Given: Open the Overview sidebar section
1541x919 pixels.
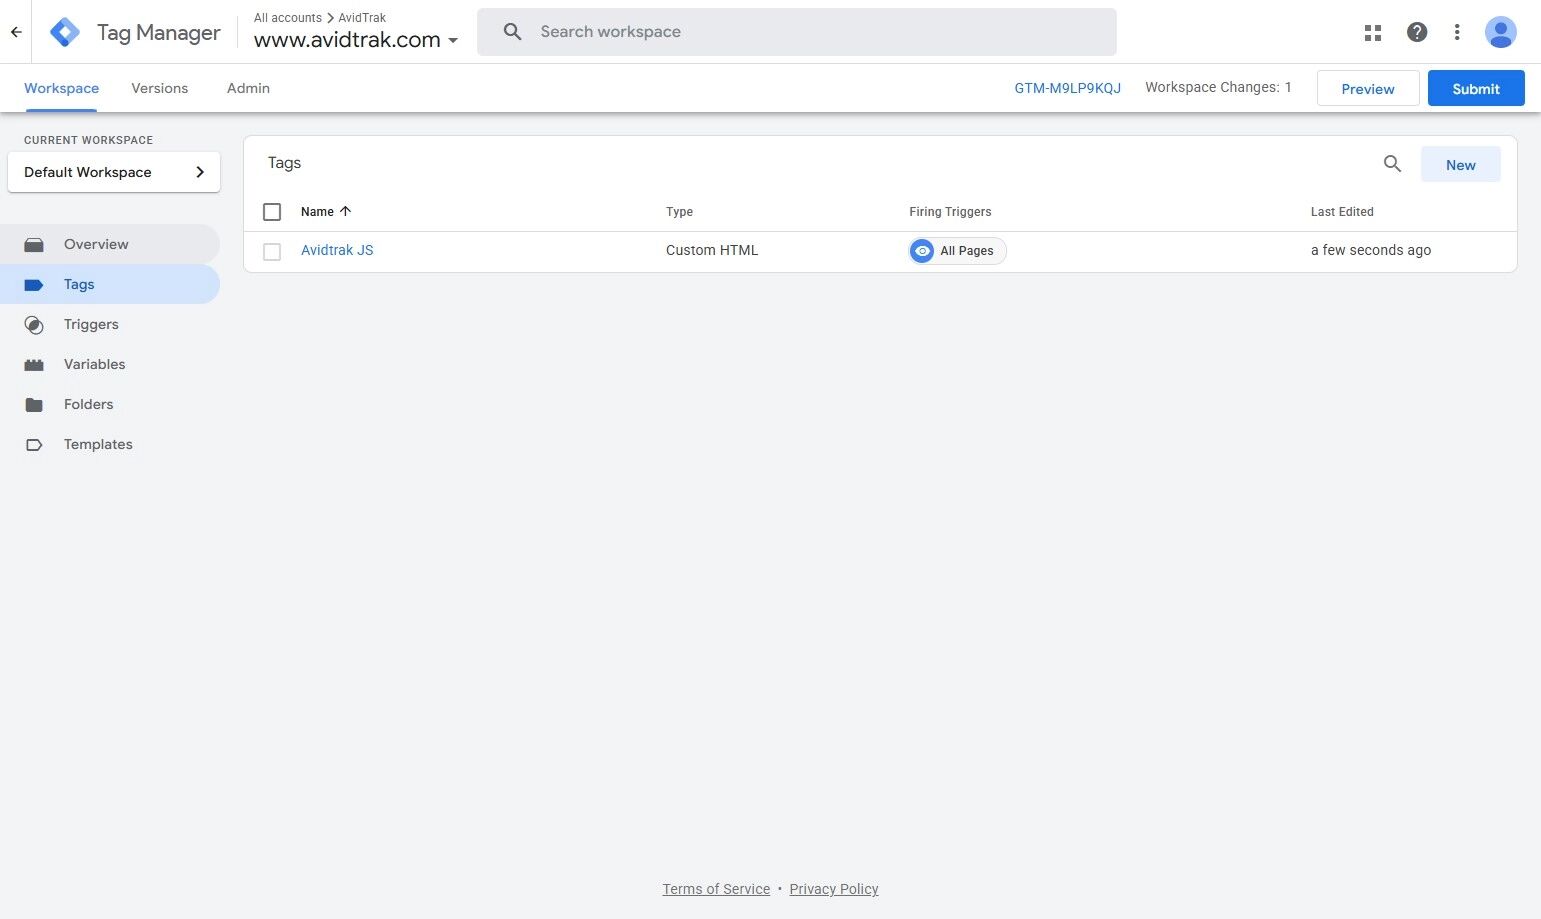Looking at the screenshot, I should click(34, 244).
